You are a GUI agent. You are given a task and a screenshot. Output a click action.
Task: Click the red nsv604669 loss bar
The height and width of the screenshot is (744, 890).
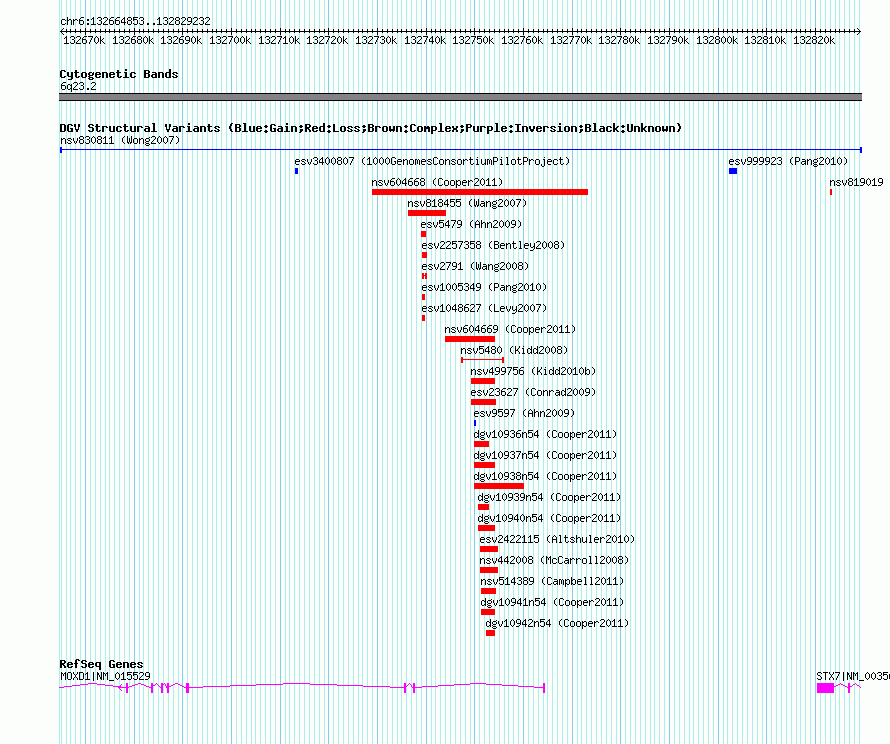(469, 339)
